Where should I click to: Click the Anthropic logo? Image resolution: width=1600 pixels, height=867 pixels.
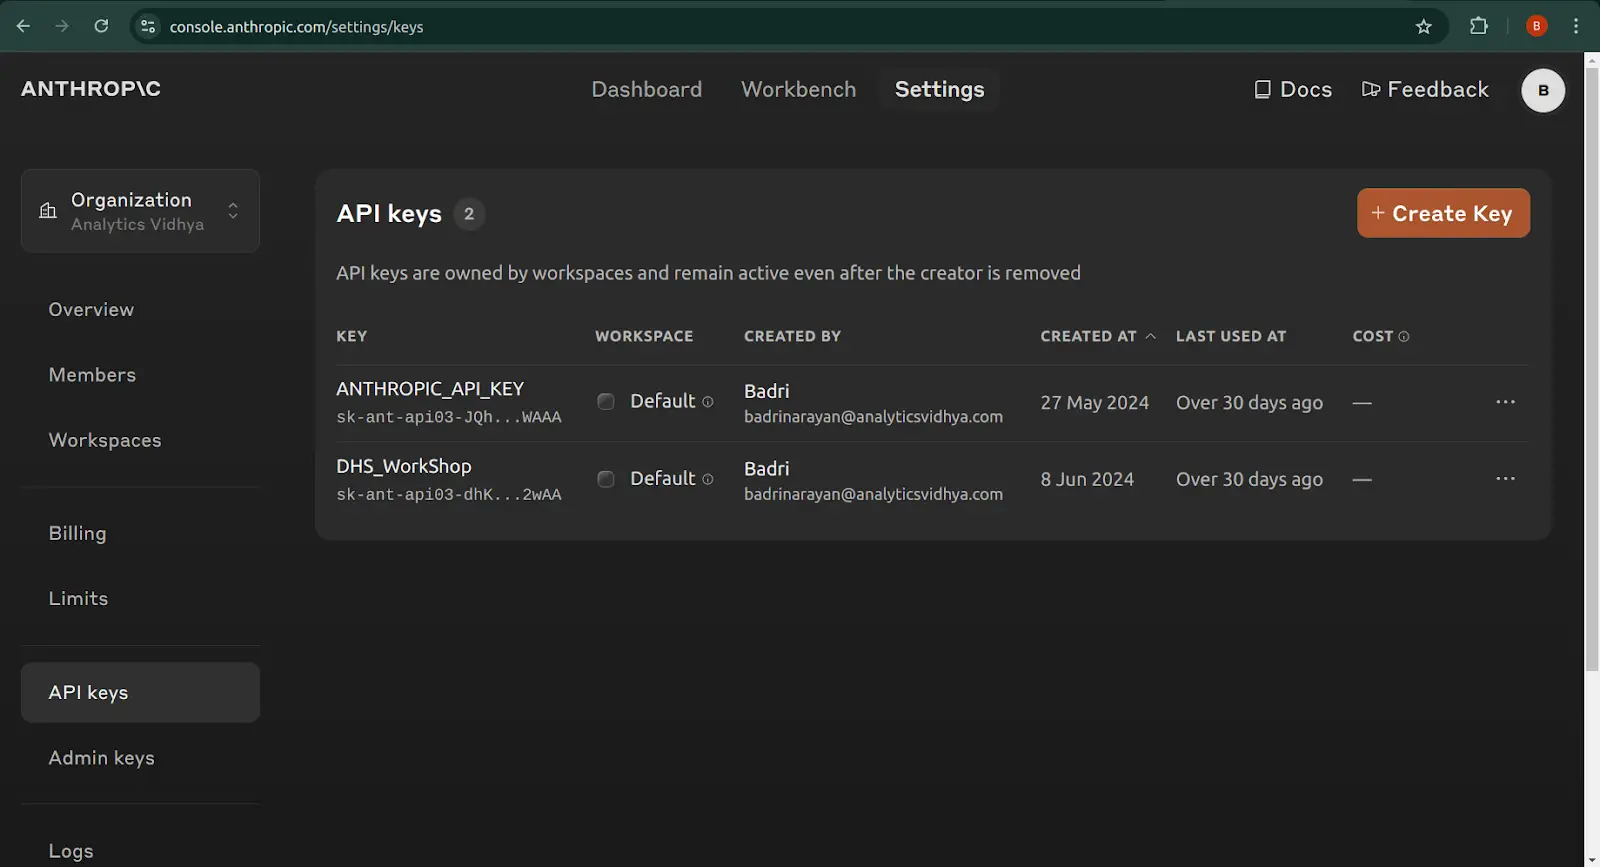pos(91,89)
